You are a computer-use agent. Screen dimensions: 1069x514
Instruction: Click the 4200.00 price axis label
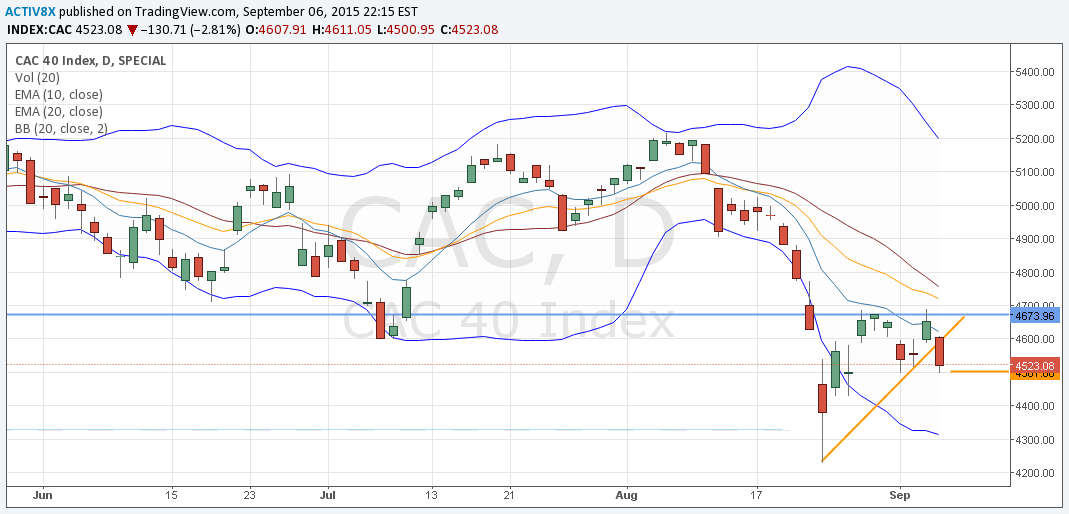1035,473
